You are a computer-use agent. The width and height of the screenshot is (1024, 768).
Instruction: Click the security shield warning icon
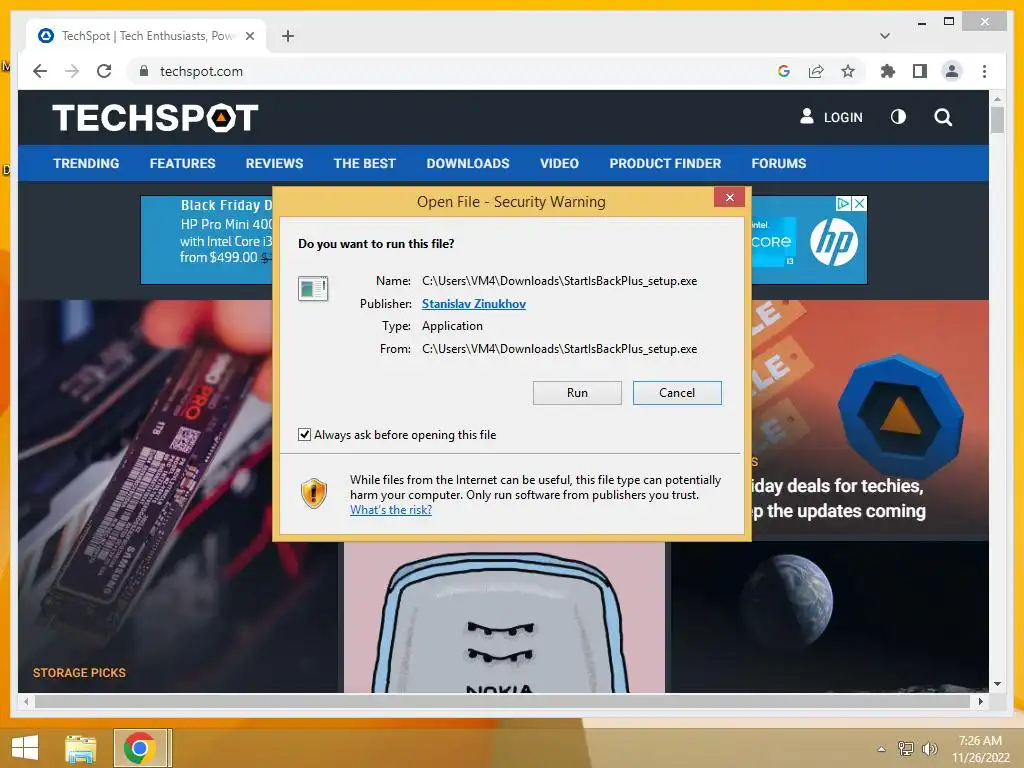[x=313, y=493]
